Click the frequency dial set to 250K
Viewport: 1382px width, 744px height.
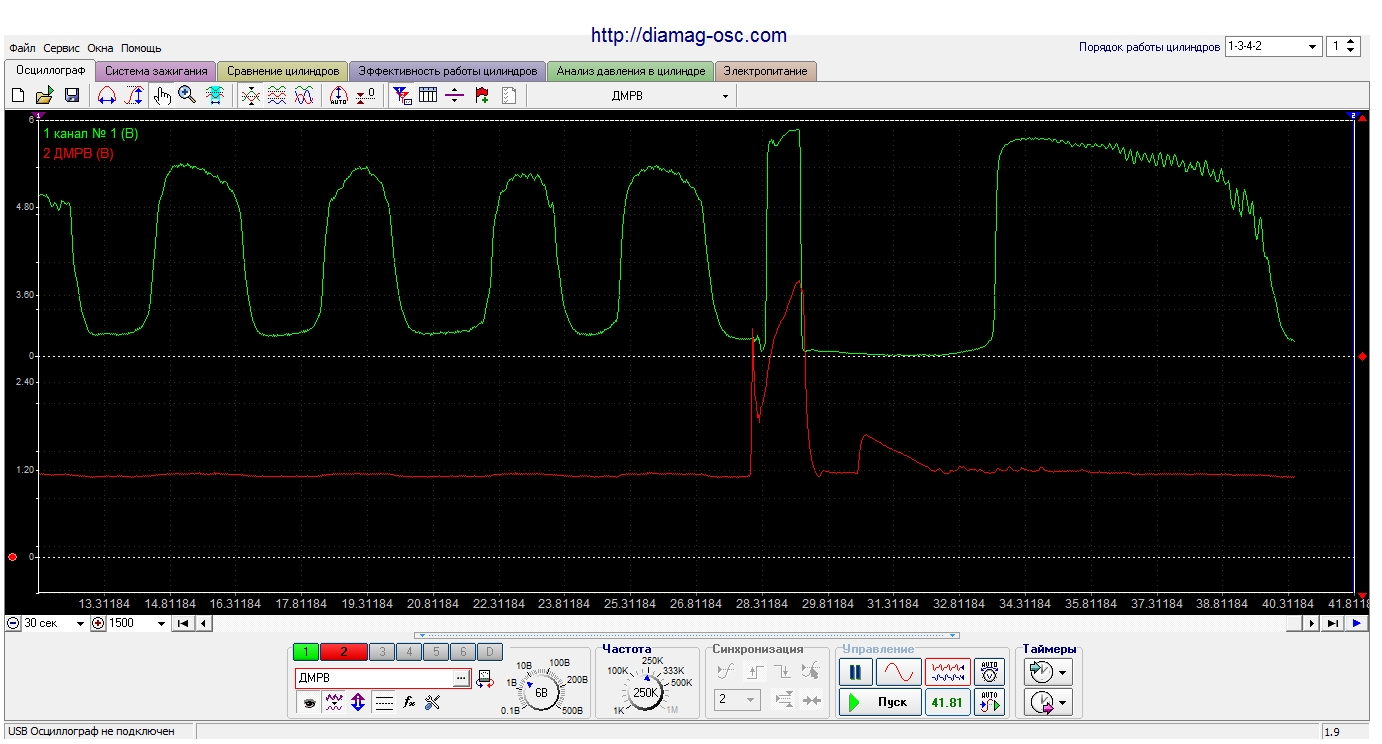point(646,692)
